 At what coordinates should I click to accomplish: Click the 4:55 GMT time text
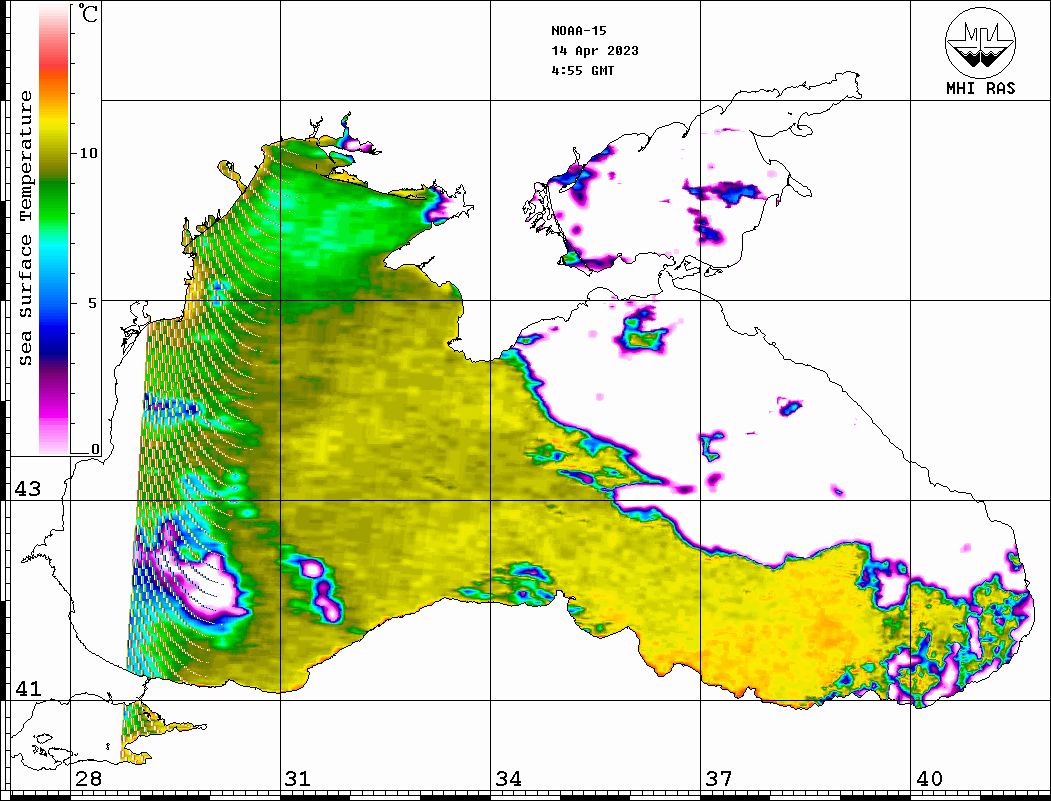[x=583, y=71]
